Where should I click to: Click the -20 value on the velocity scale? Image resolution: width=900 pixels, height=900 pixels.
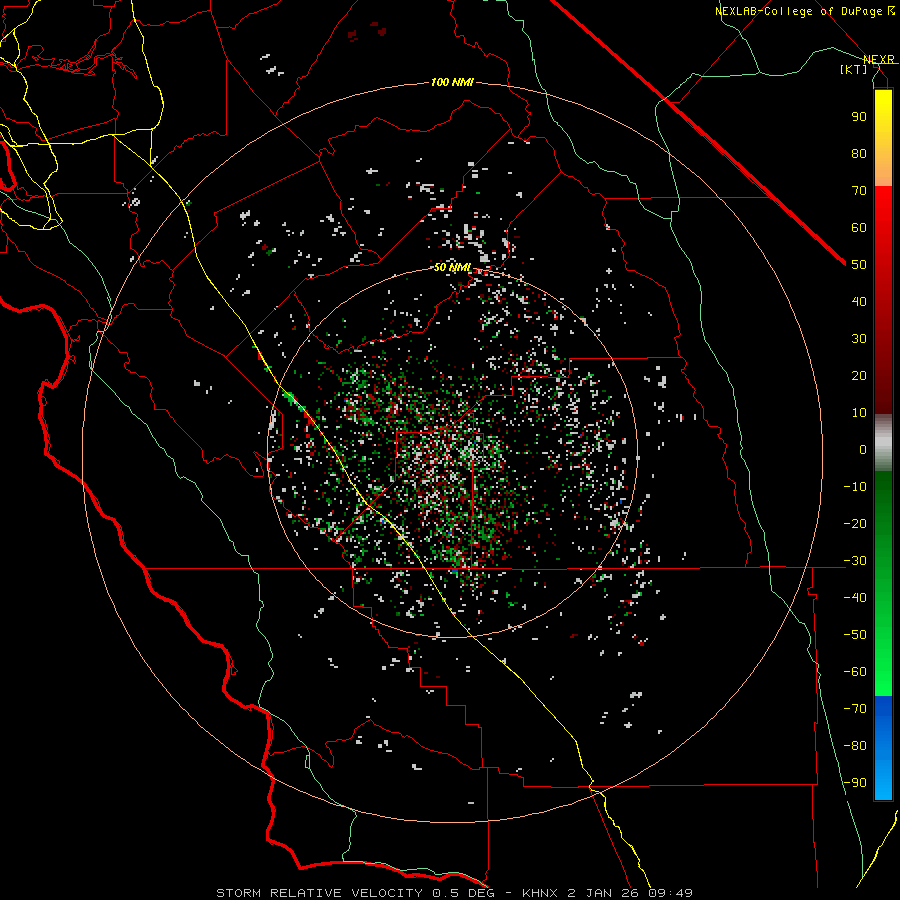855,523
